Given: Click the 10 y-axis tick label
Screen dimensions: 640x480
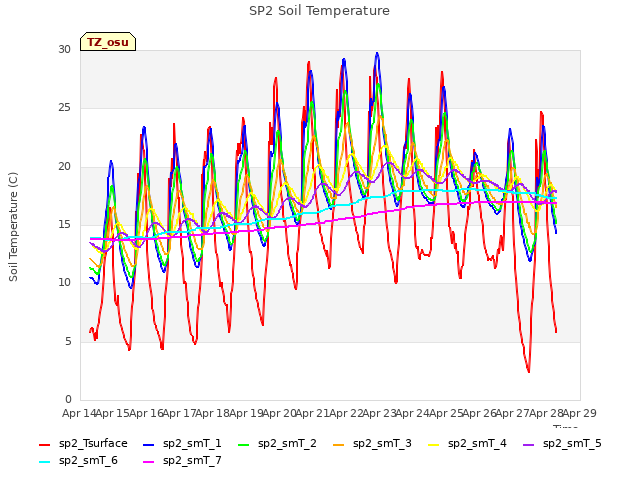Looking at the screenshot, I should (x=64, y=282).
